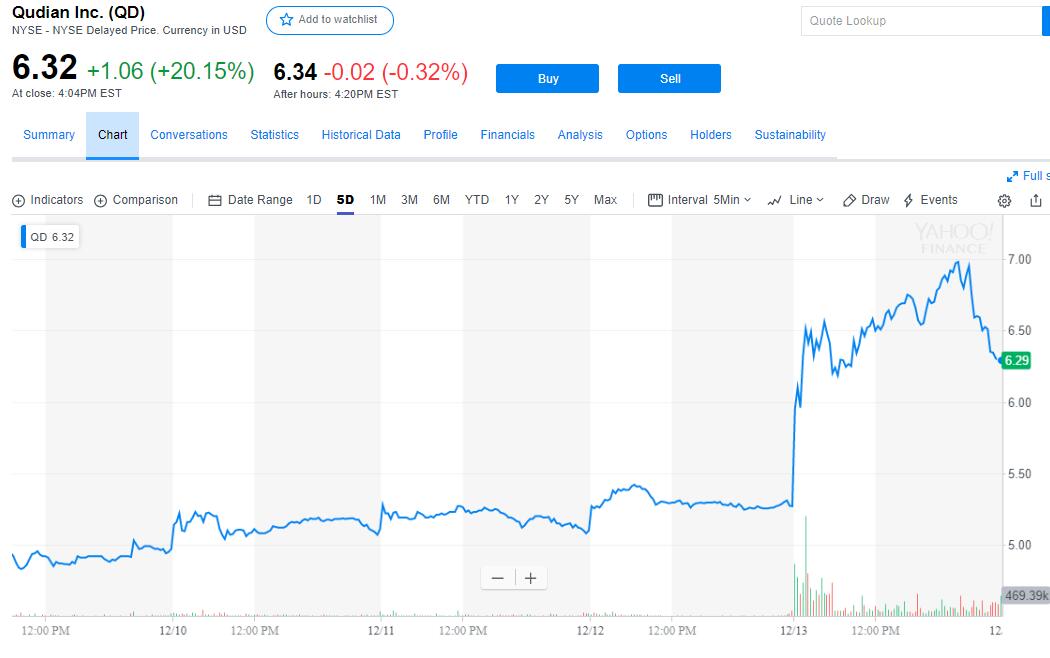Expand the Interval 5Min dropdown

pos(700,200)
